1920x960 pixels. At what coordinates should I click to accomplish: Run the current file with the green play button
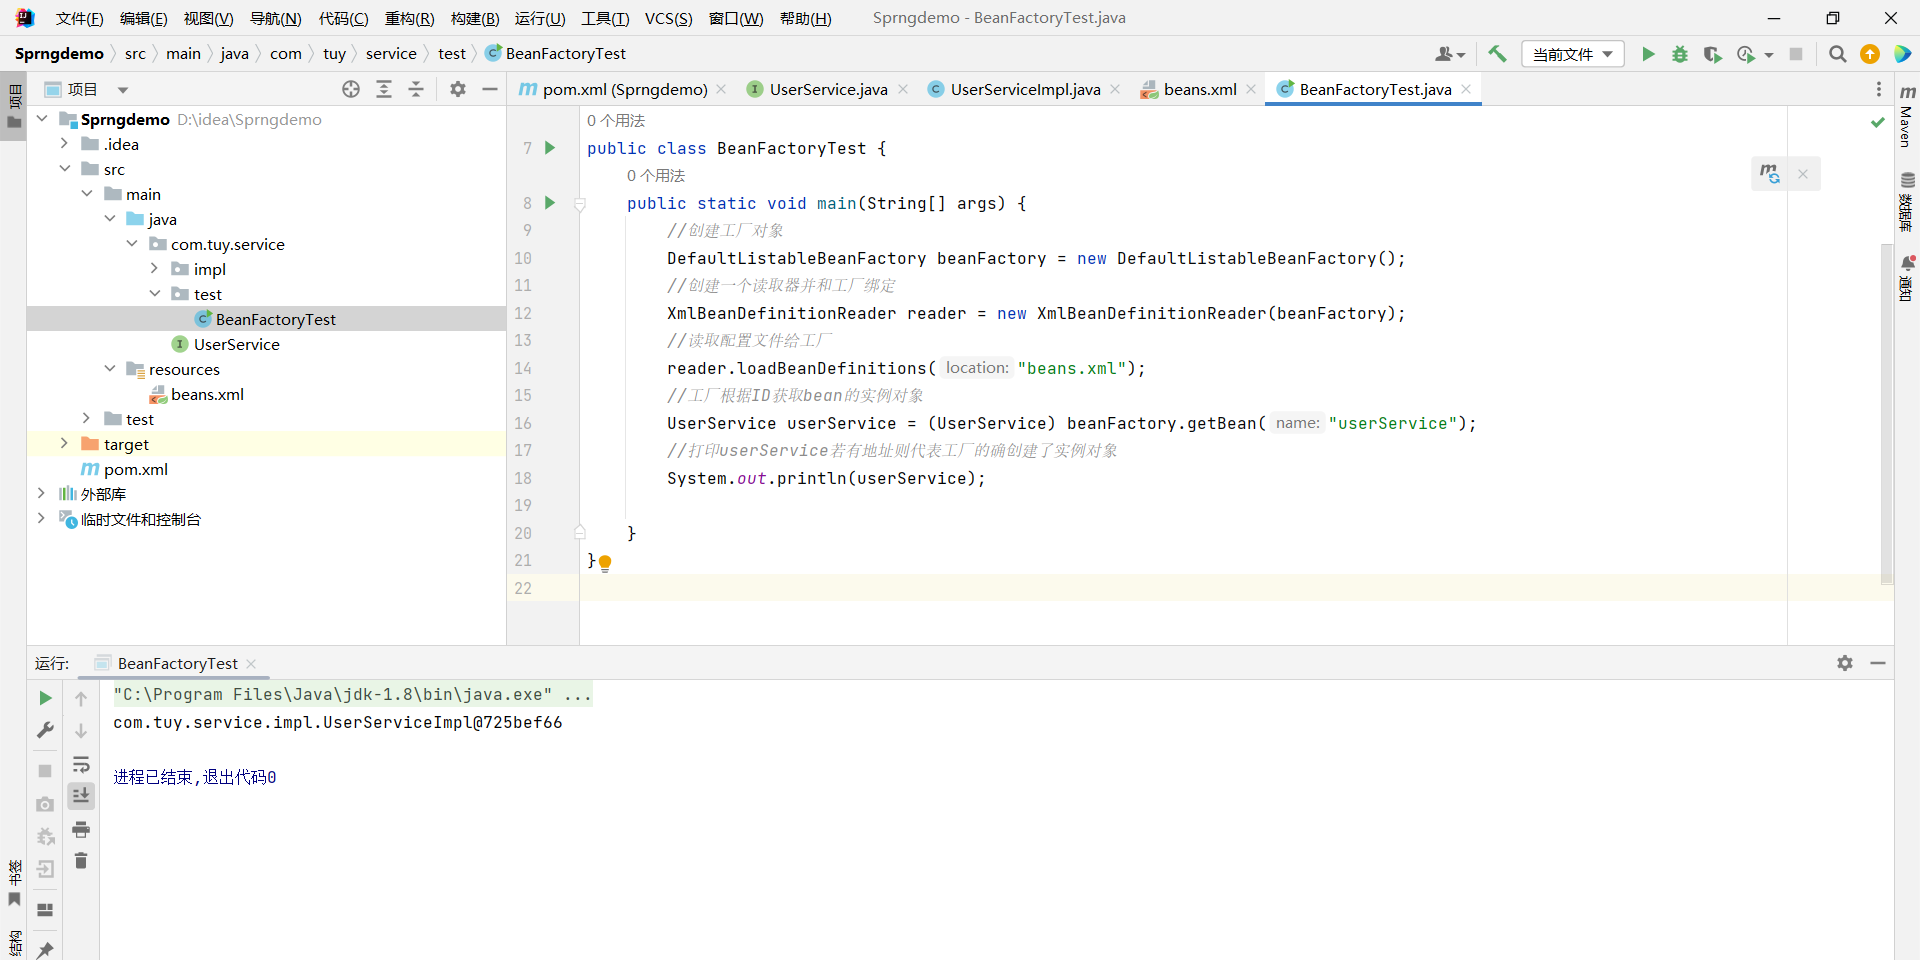[1648, 54]
